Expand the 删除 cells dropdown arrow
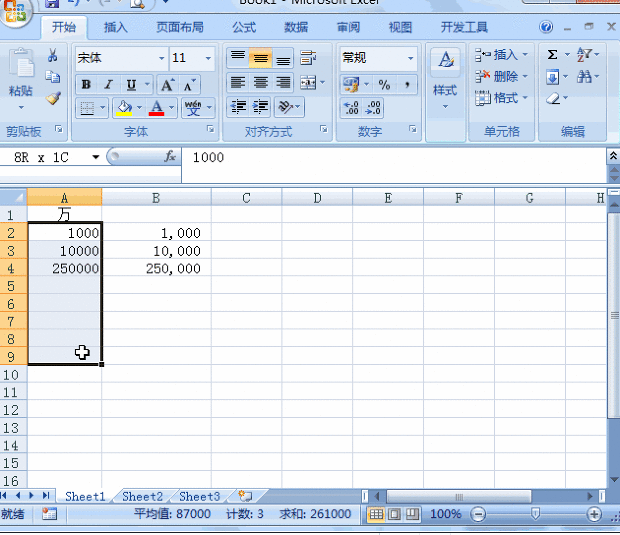The image size is (620, 535). pyautogui.click(x=525, y=76)
